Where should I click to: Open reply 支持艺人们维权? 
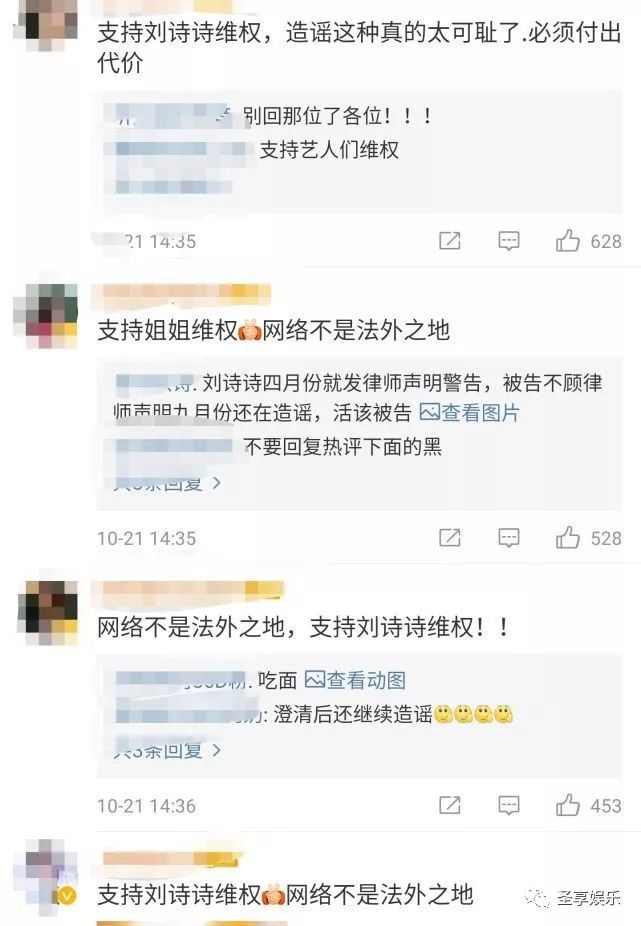point(330,150)
